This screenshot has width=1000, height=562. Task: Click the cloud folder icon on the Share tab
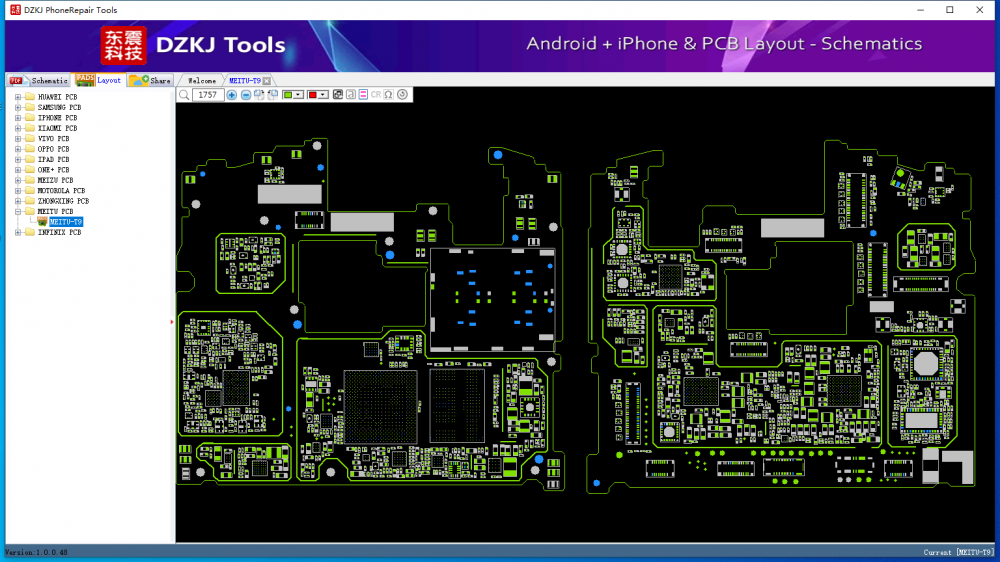click(x=139, y=80)
